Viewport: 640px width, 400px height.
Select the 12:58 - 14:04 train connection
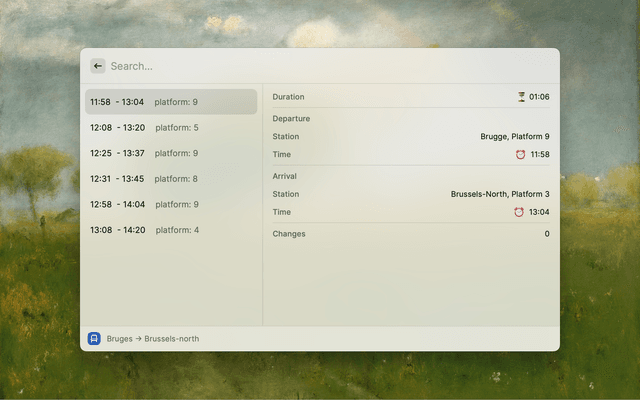(x=170, y=204)
